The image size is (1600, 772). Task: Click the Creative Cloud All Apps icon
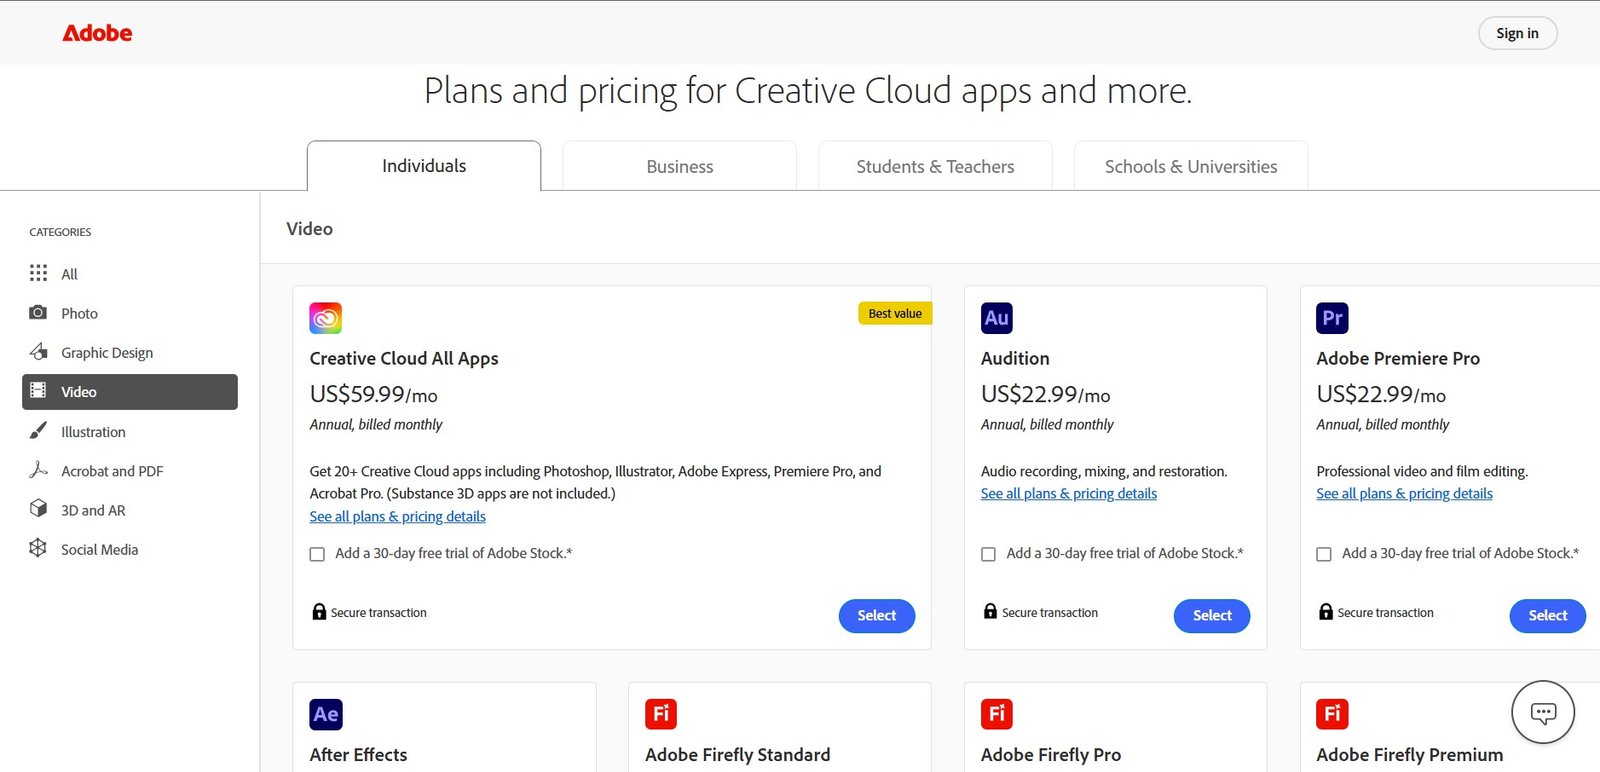(326, 318)
